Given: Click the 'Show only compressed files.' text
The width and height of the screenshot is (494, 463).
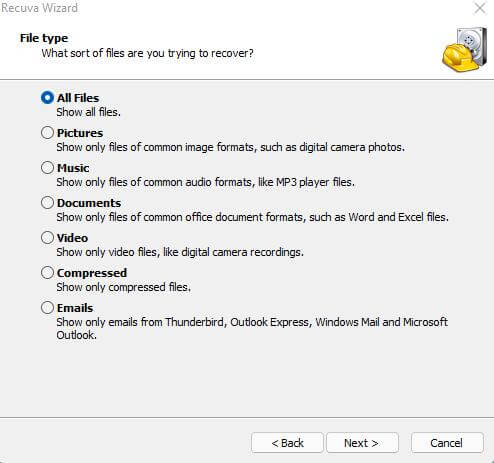Looking at the screenshot, I should click(123, 287).
